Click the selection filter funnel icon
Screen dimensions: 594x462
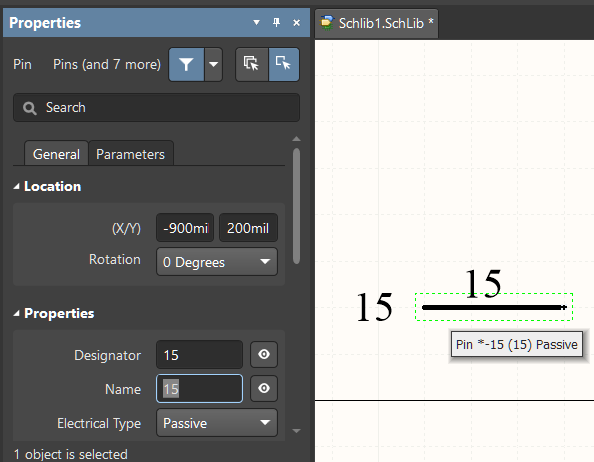[x=186, y=64]
